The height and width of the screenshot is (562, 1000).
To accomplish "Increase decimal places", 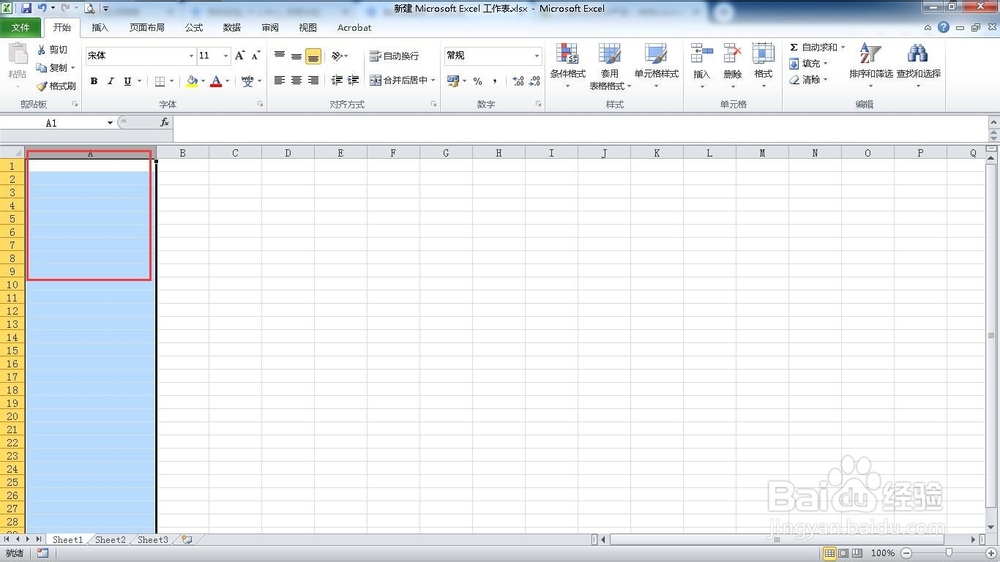I will (x=518, y=81).
